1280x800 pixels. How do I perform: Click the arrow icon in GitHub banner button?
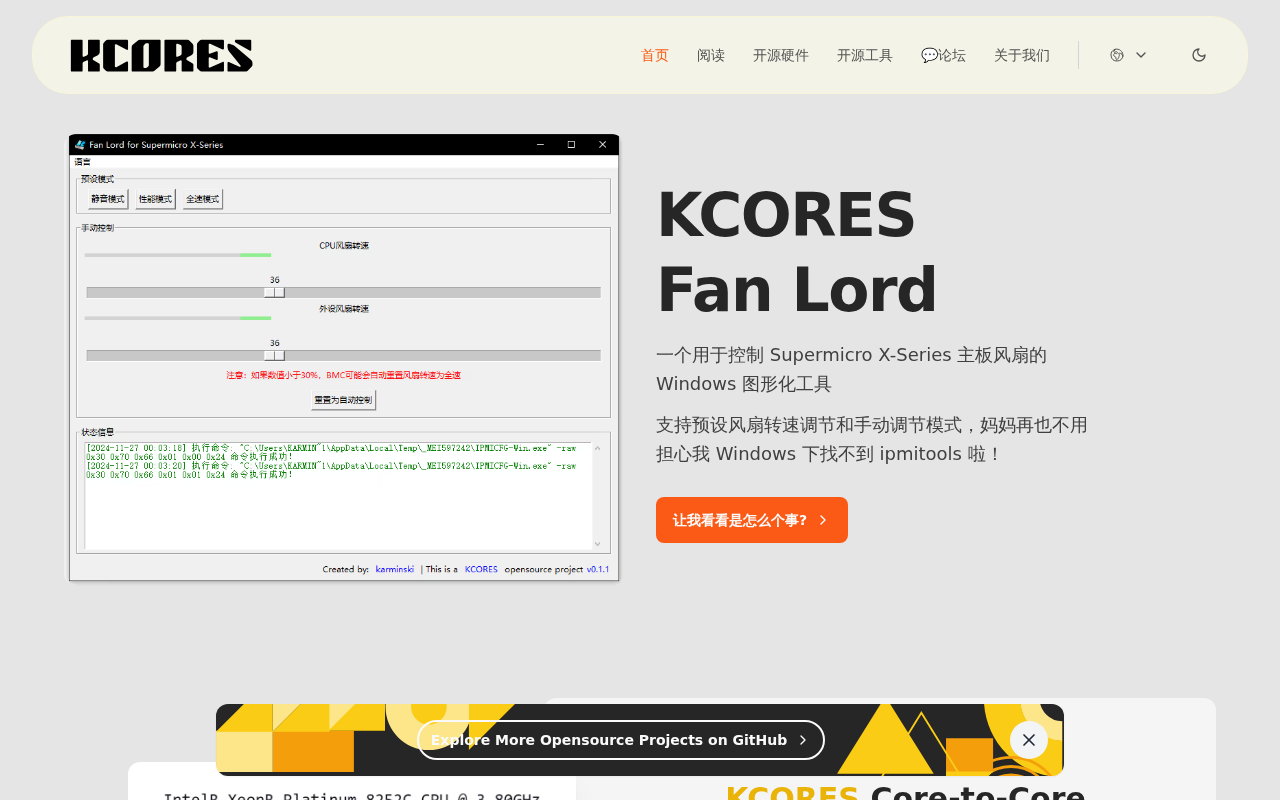[x=803, y=740]
